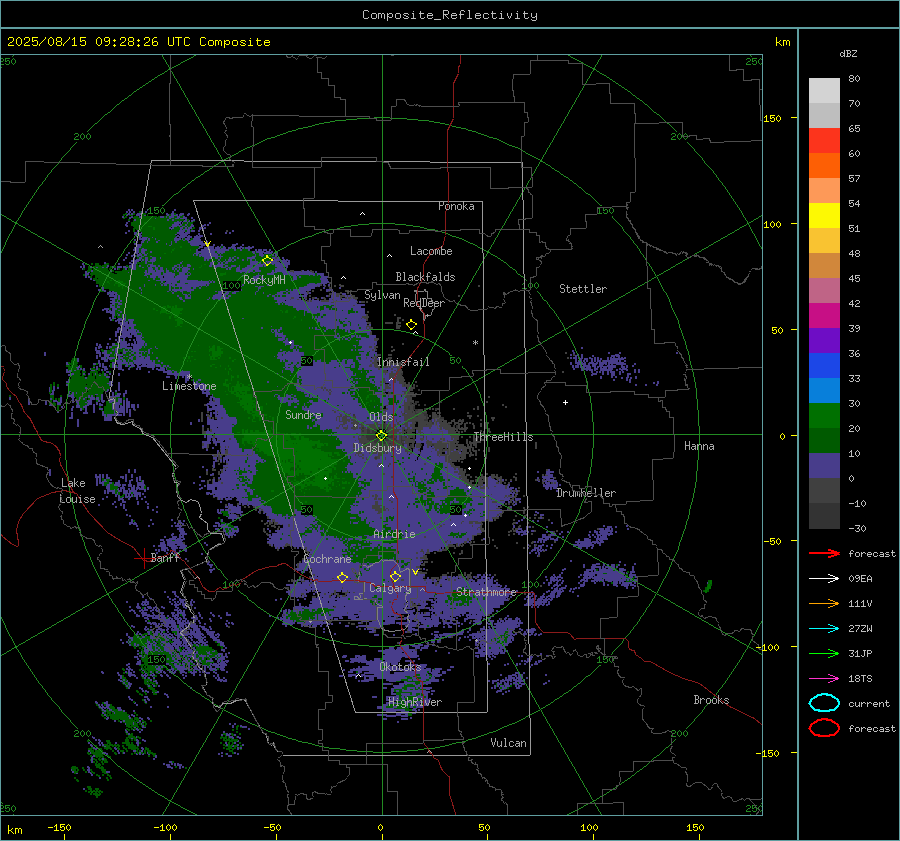Click the HighRiver city label
This screenshot has height=841, width=900.
click(x=415, y=702)
